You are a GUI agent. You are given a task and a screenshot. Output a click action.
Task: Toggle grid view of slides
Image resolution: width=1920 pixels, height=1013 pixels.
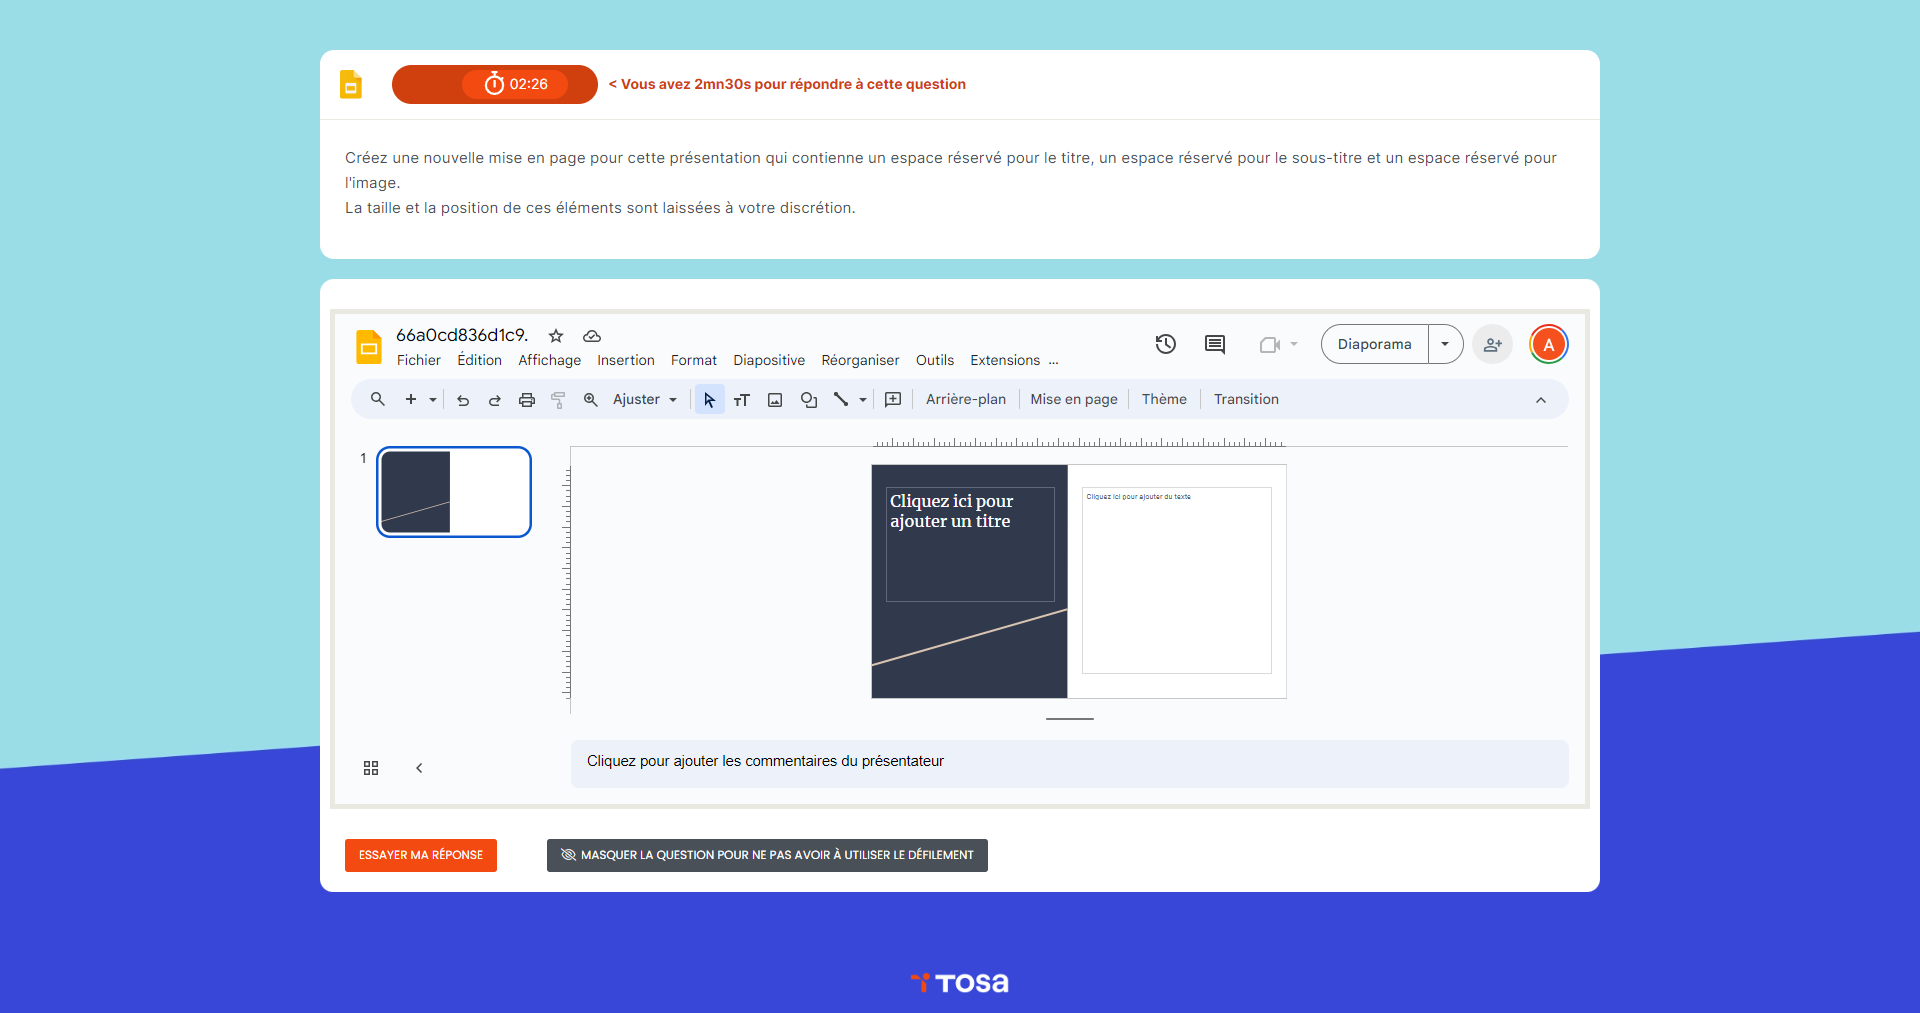click(x=371, y=768)
